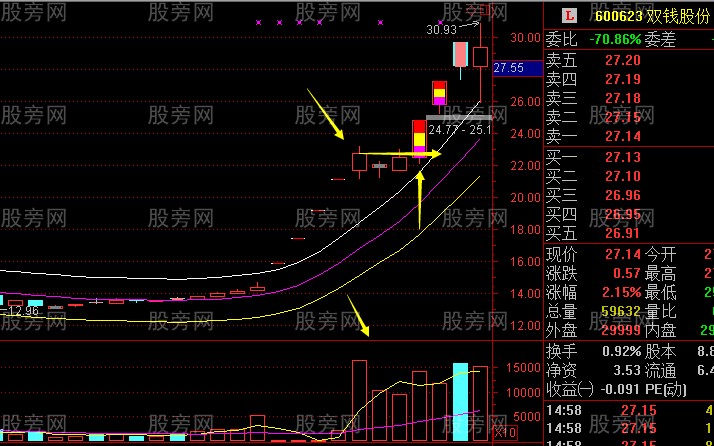The height and width of the screenshot is (446, 714).
Task: Click the 总量 59632 volume value
Action: click(x=621, y=312)
